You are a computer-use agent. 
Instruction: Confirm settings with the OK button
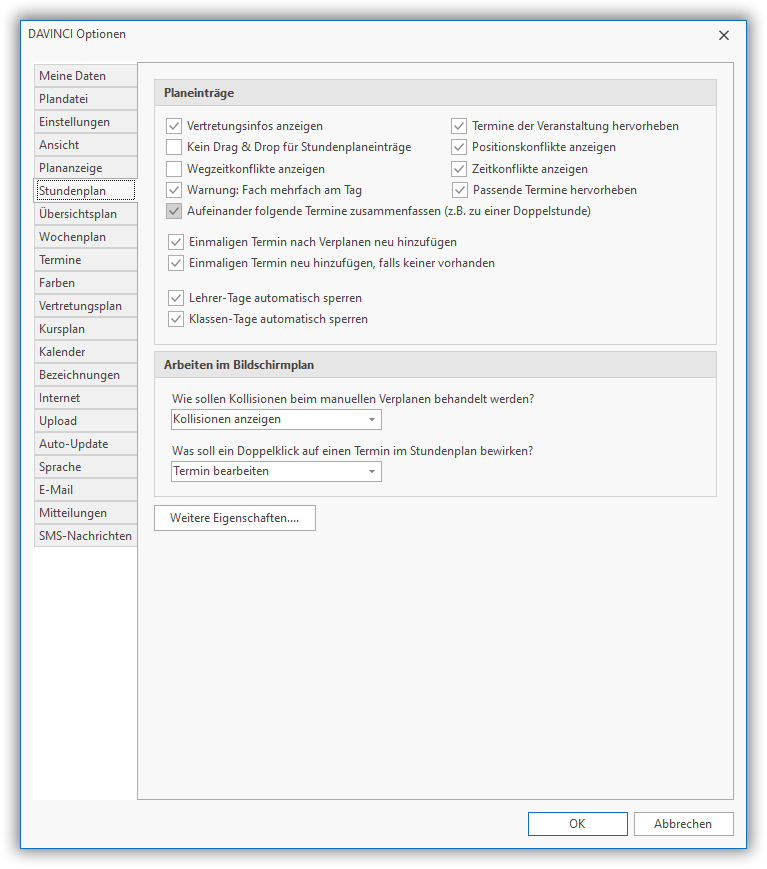point(577,824)
